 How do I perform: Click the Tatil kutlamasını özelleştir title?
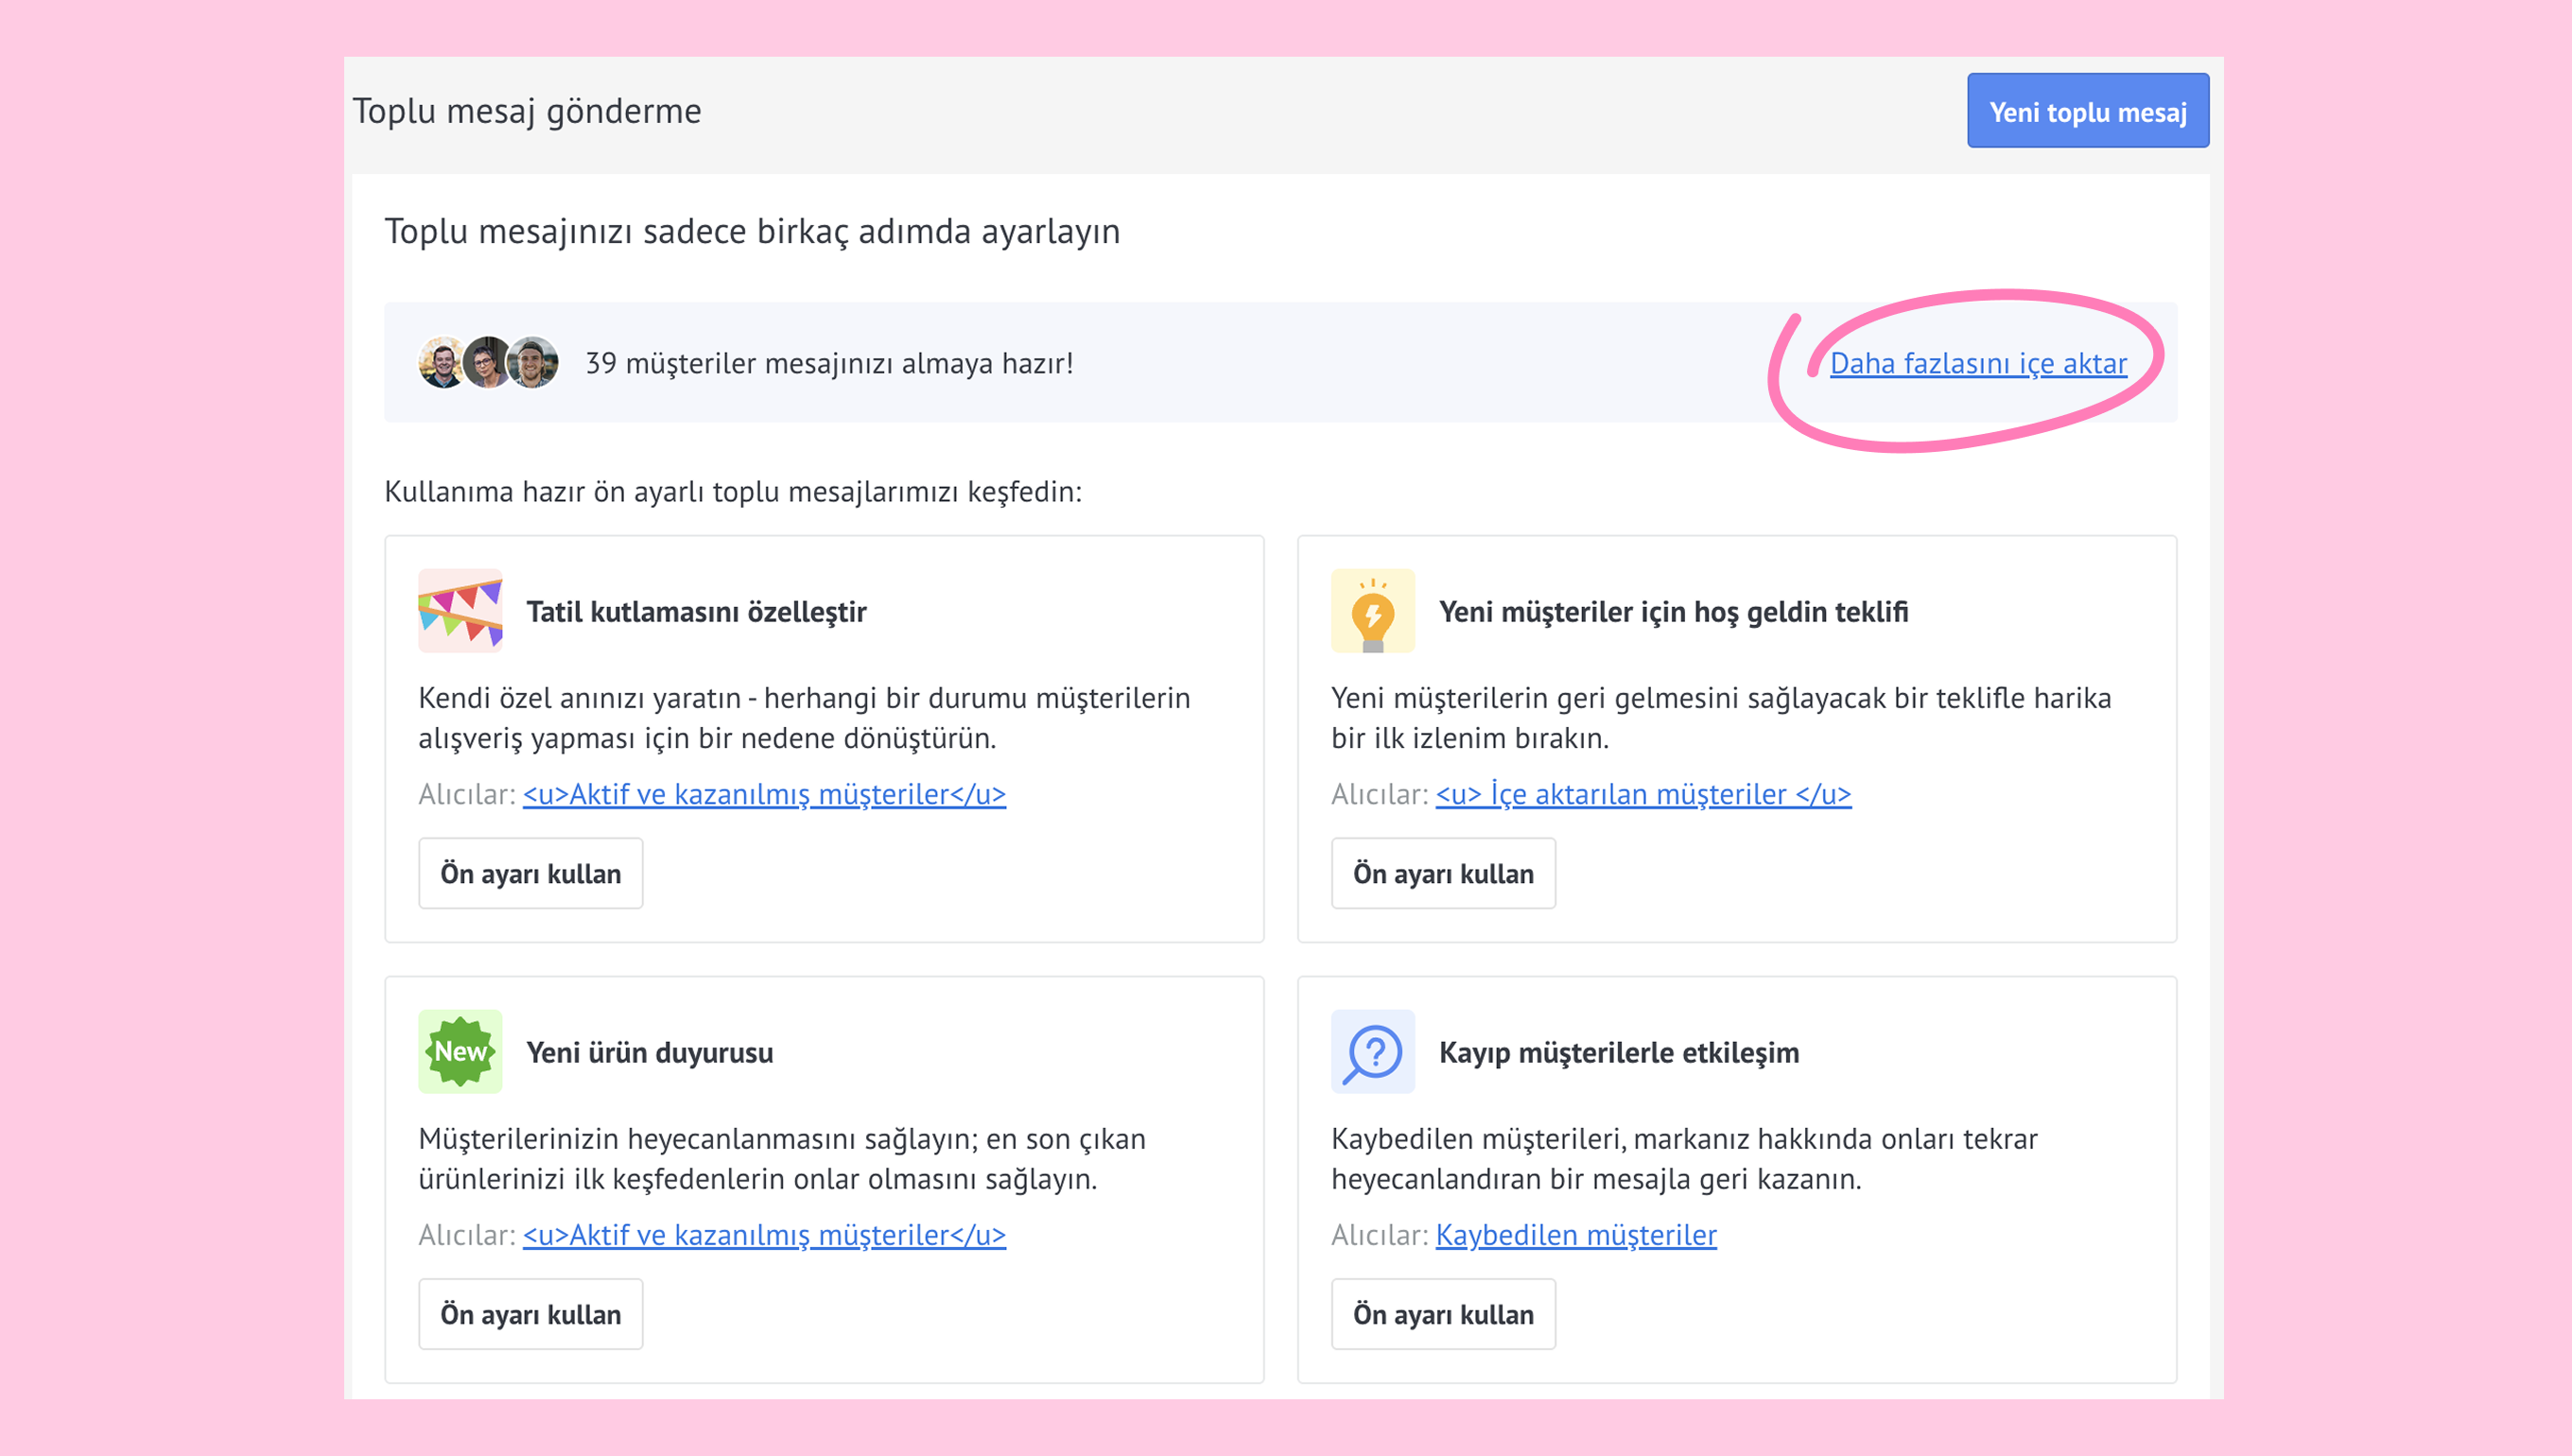point(696,612)
